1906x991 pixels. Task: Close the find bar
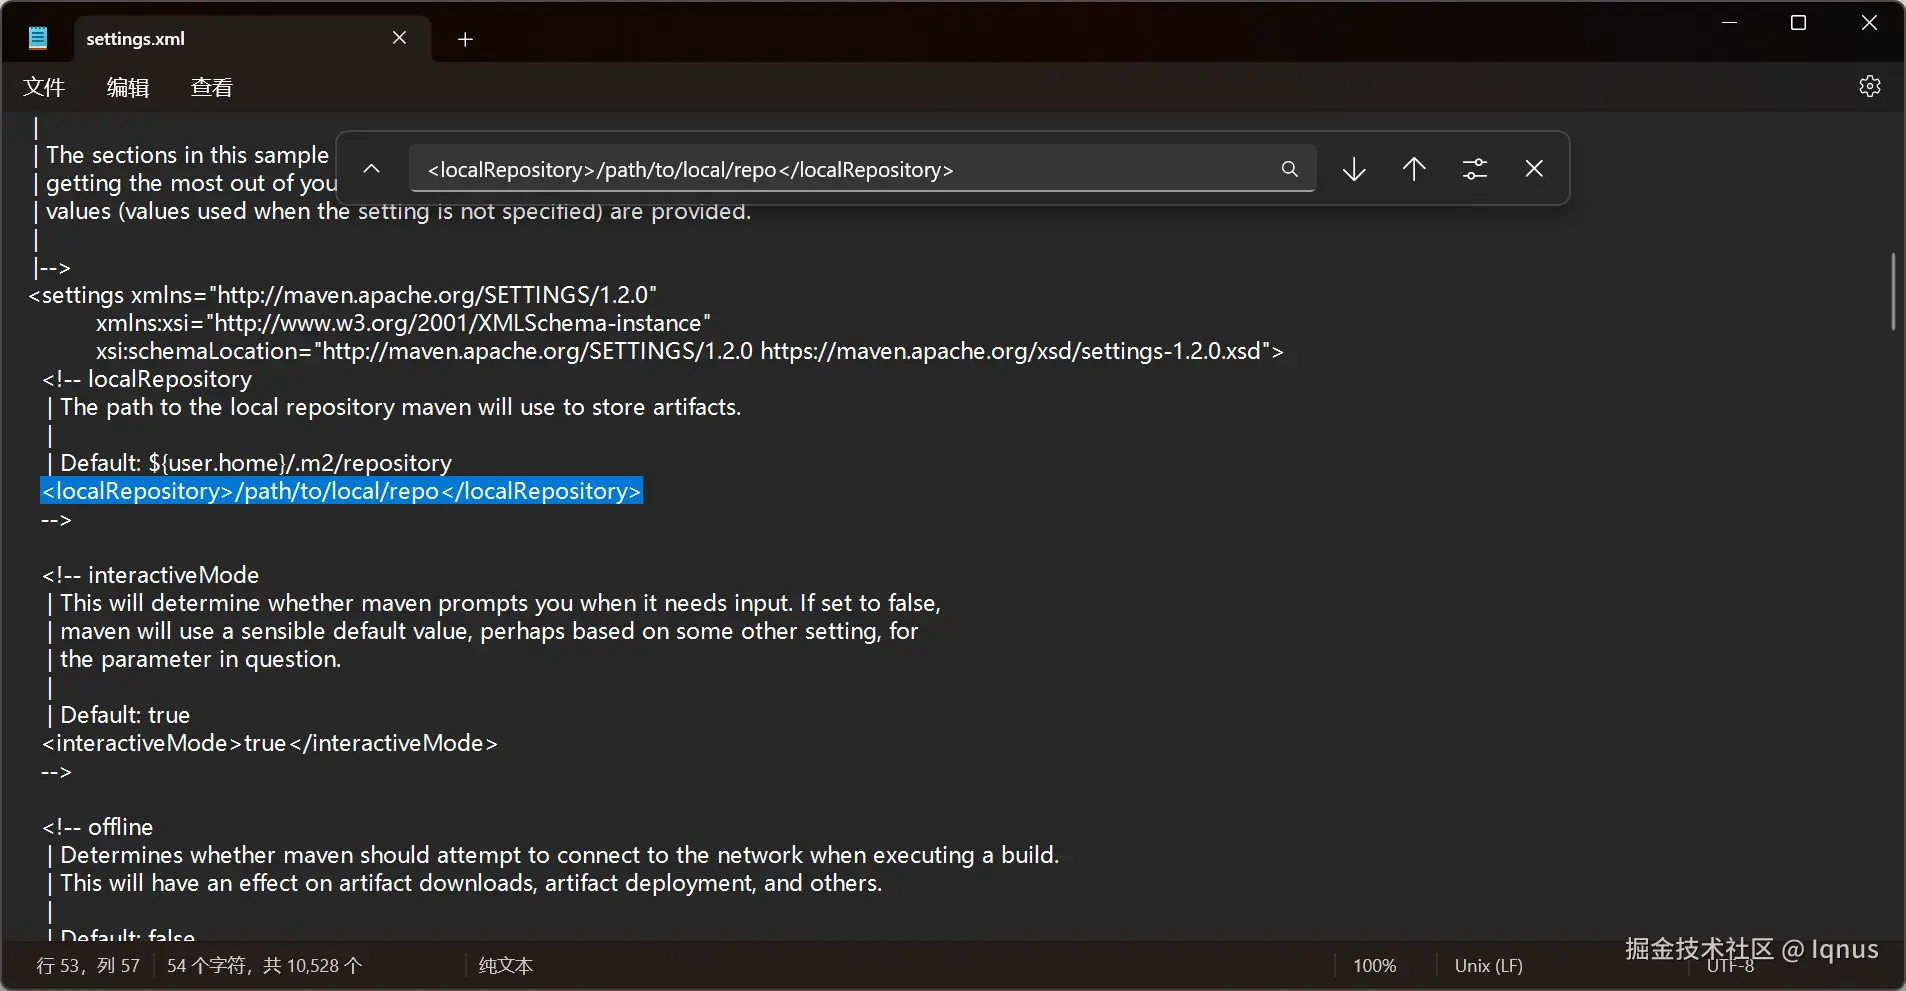click(1534, 169)
